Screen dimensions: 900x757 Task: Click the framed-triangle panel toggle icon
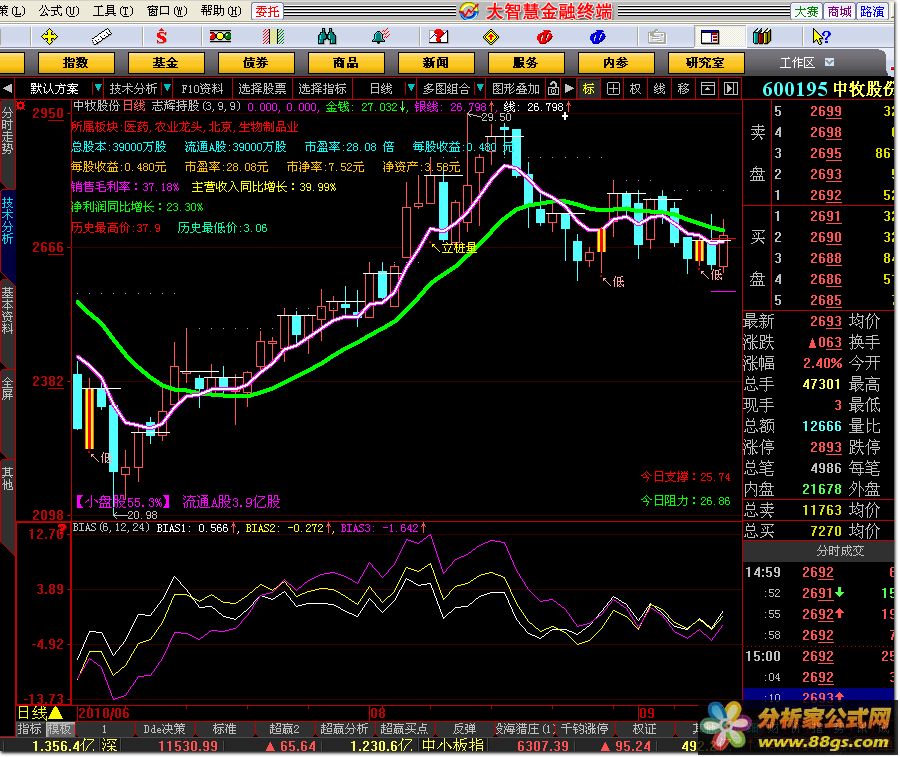[x=708, y=89]
